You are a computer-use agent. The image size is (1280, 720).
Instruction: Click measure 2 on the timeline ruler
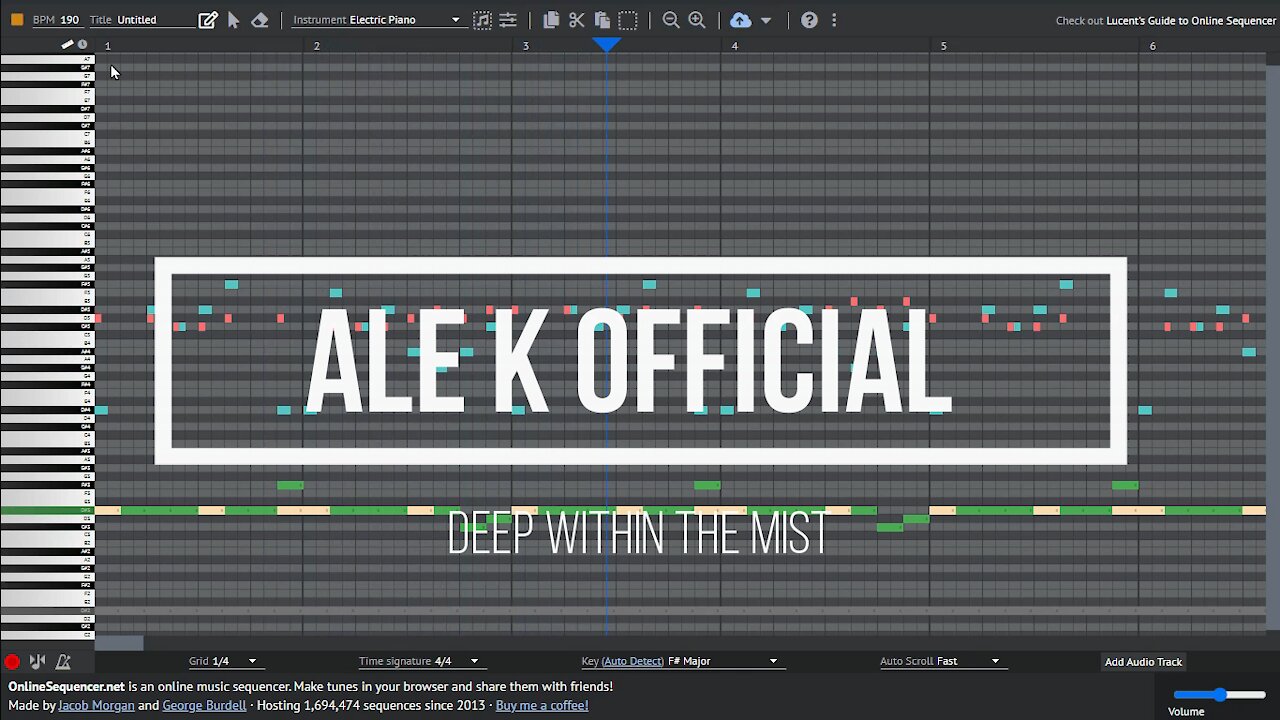pyautogui.click(x=316, y=46)
